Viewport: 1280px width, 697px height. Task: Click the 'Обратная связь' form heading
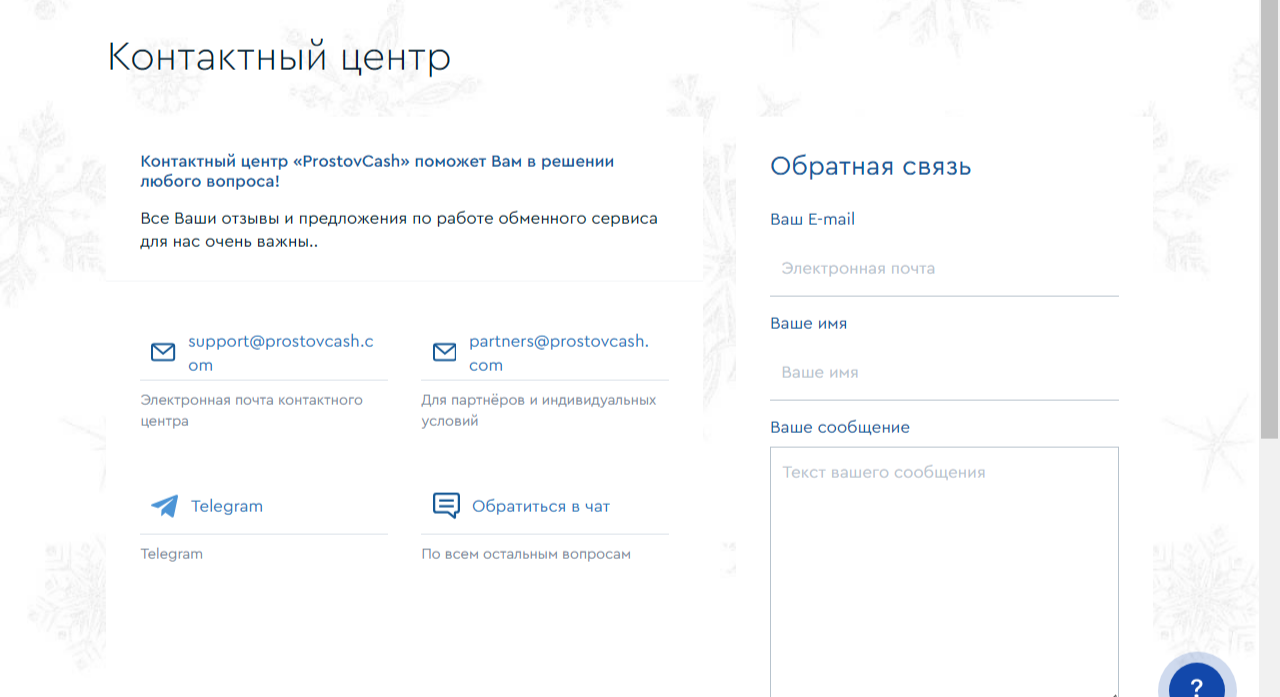tap(871, 166)
